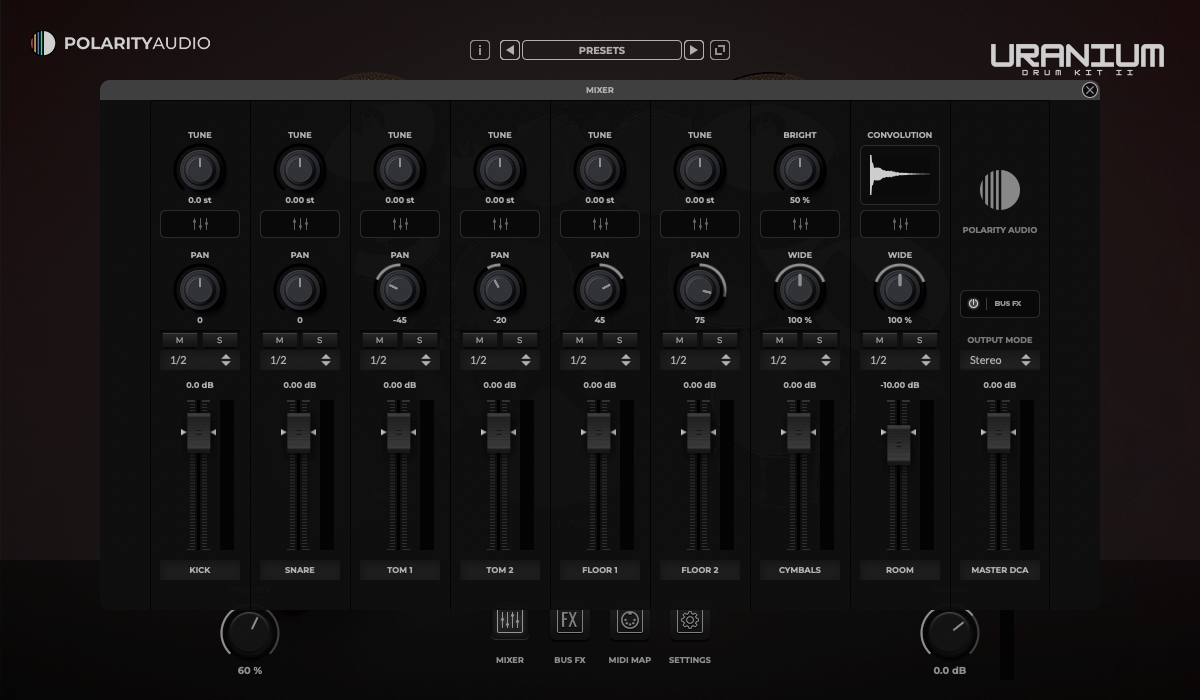The width and height of the screenshot is (1200, 700).
Task: Click the Polarity Audio logo in mixer
Action: coord(1000,190)
